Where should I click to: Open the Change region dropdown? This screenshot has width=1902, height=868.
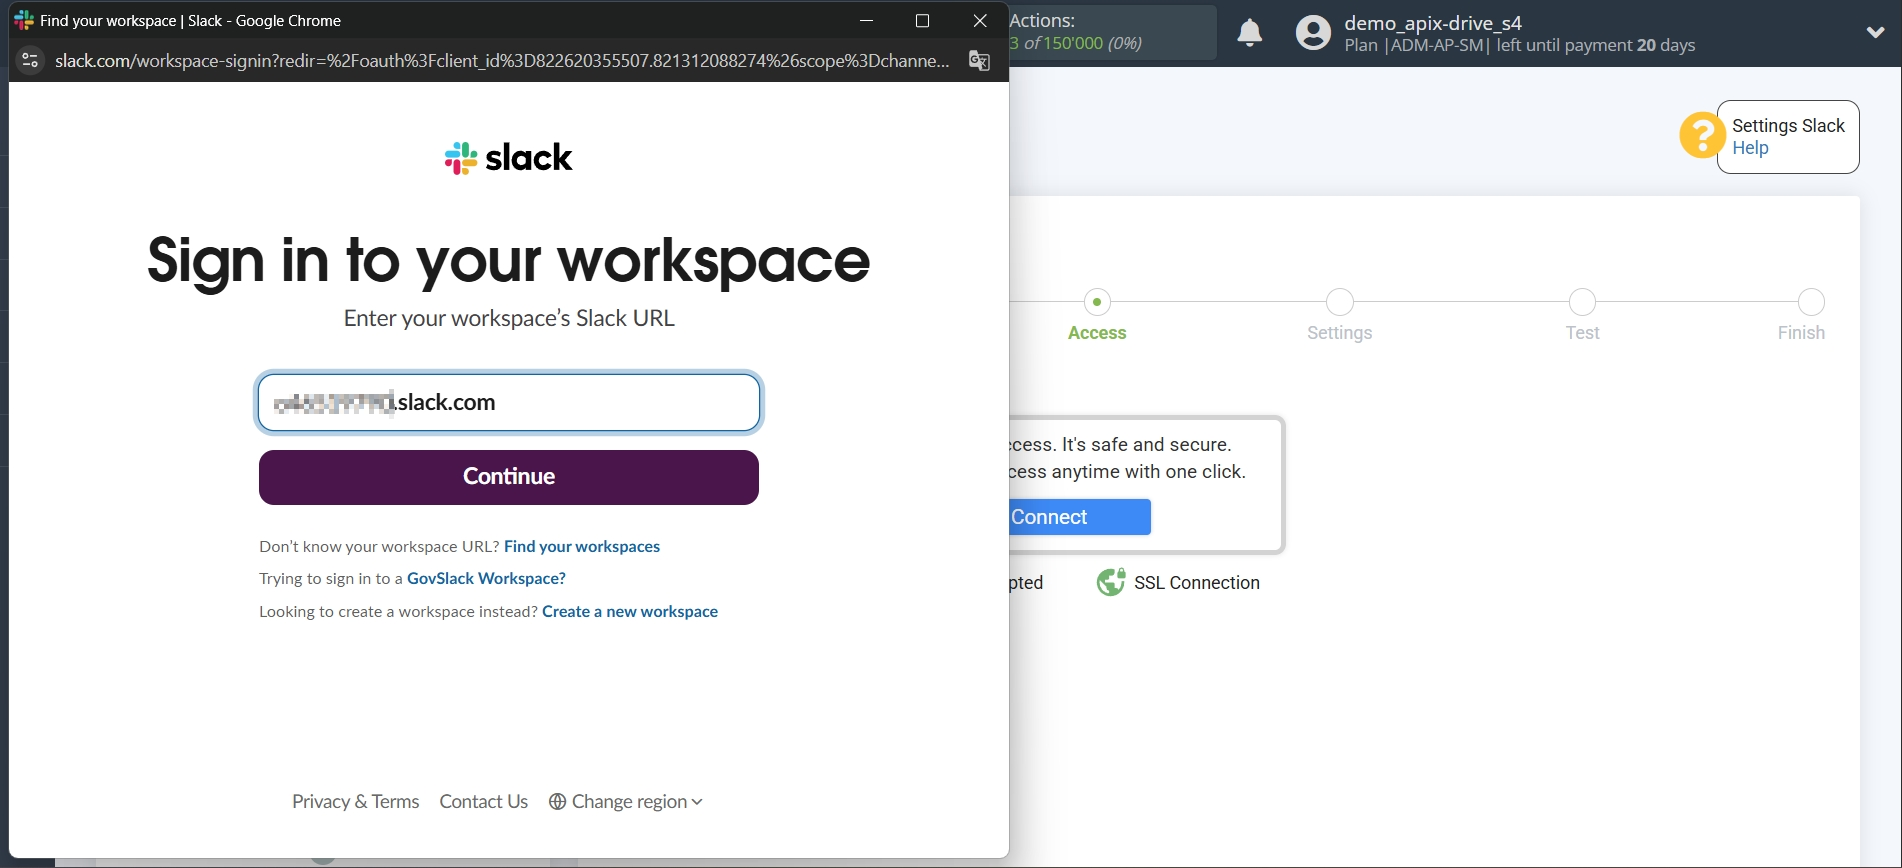coord(626,802)
